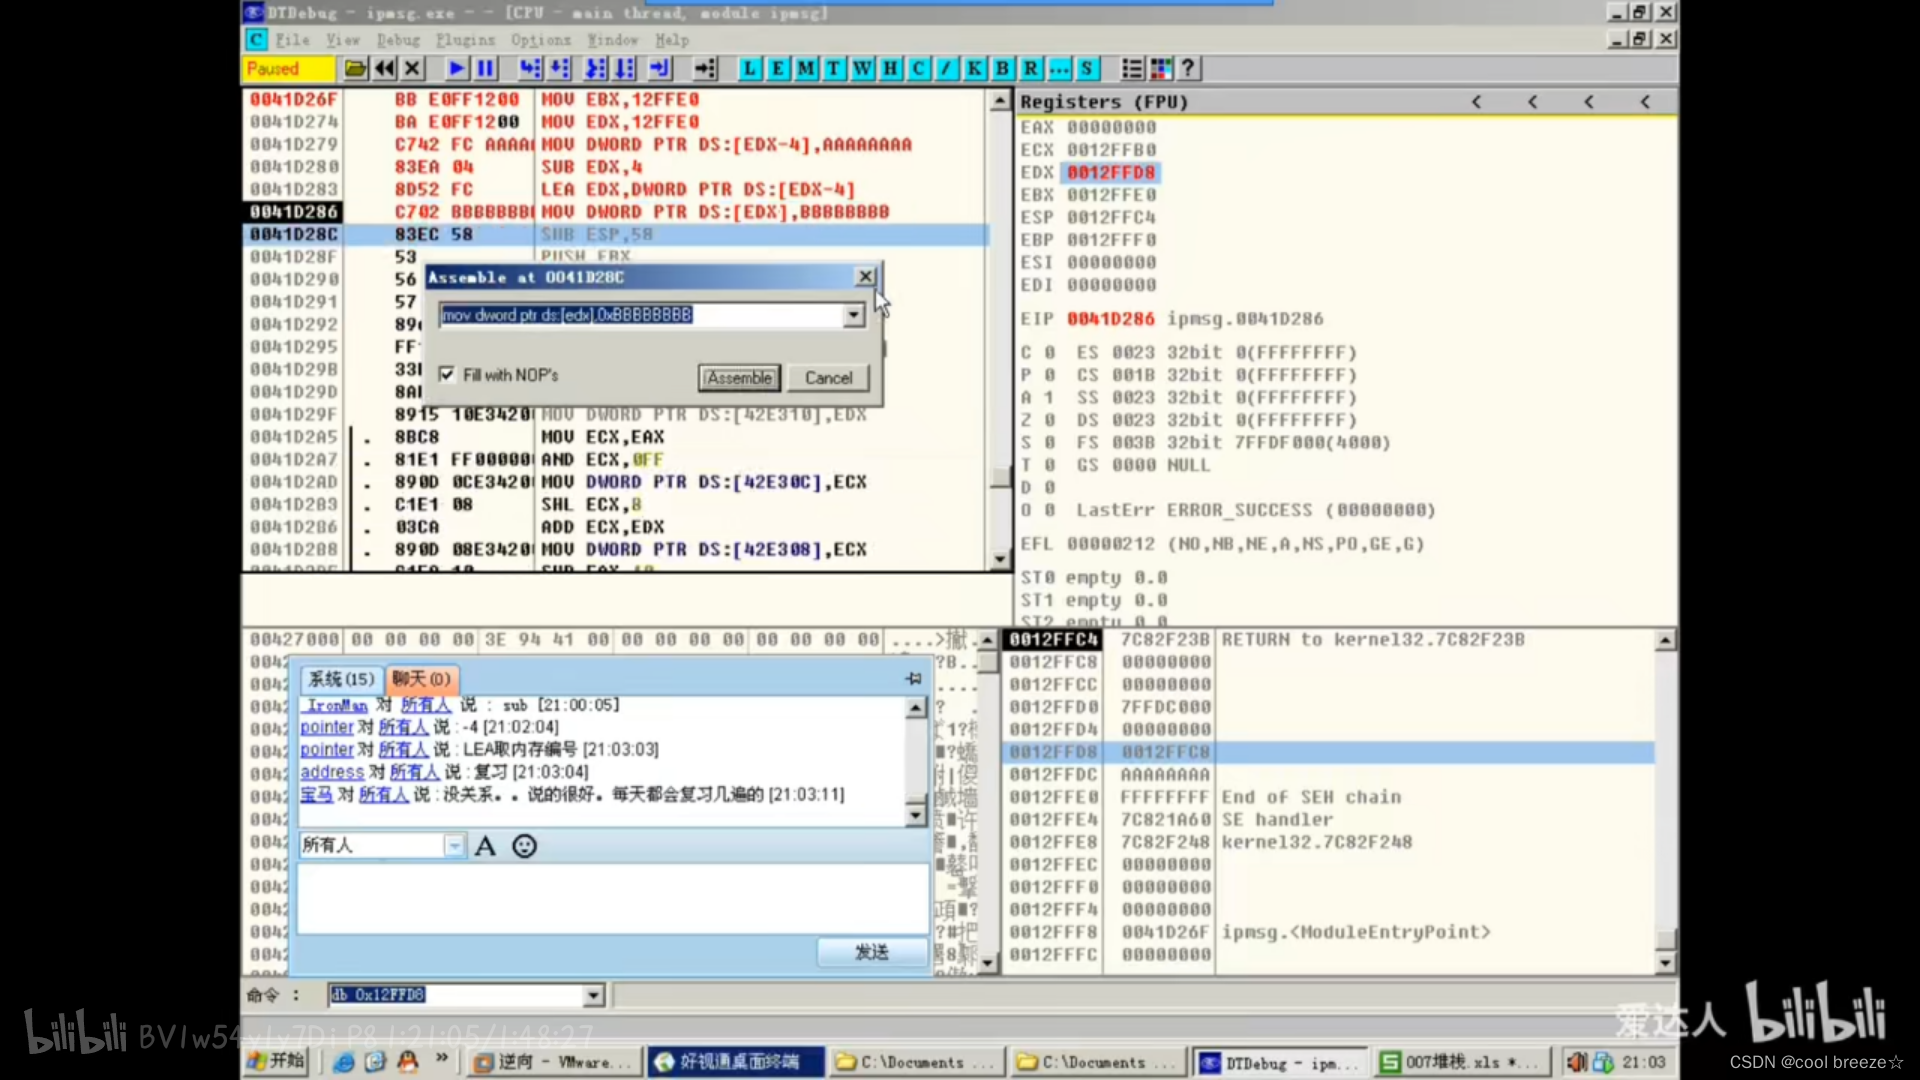Screen dimensions: 1920x1080
Task: Open Threads window (T)
Action: [x=833, y=69]
